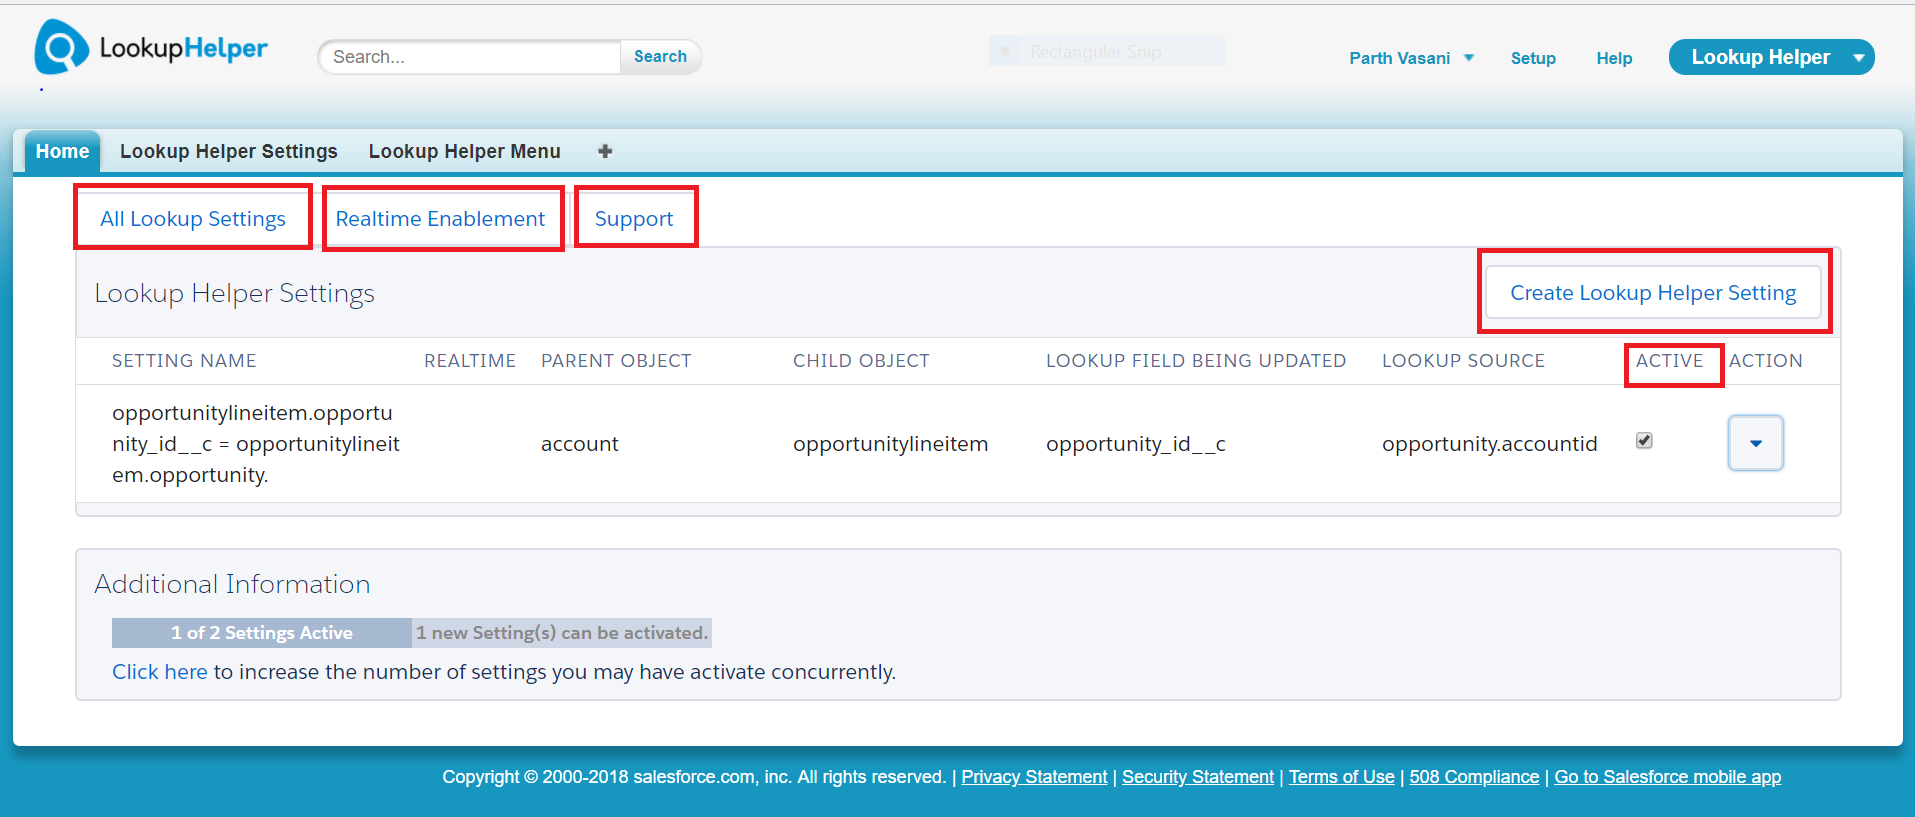Open the Action dropdown for the opportunitylineitem setting
This screenshot has height=817, width=1915.
[x=1755, y=443]
